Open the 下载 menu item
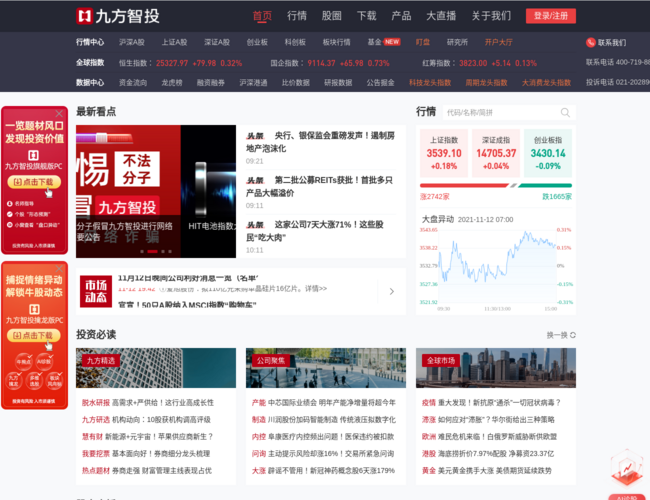The width and height of the screenshot is (650, 500). pyautogui.click(x=366, y=16)
